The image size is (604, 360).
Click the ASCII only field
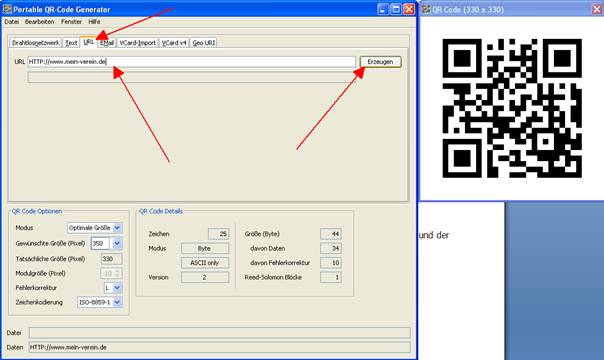(x=205, y=263)
